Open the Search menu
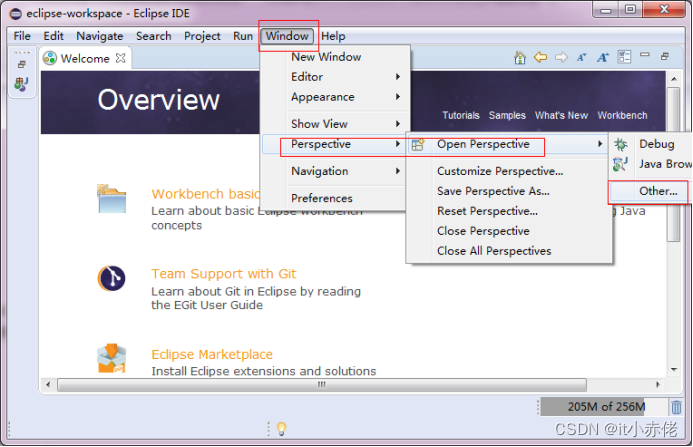The width and height of the screenshot is (693, 447). (x=153, y=36)
